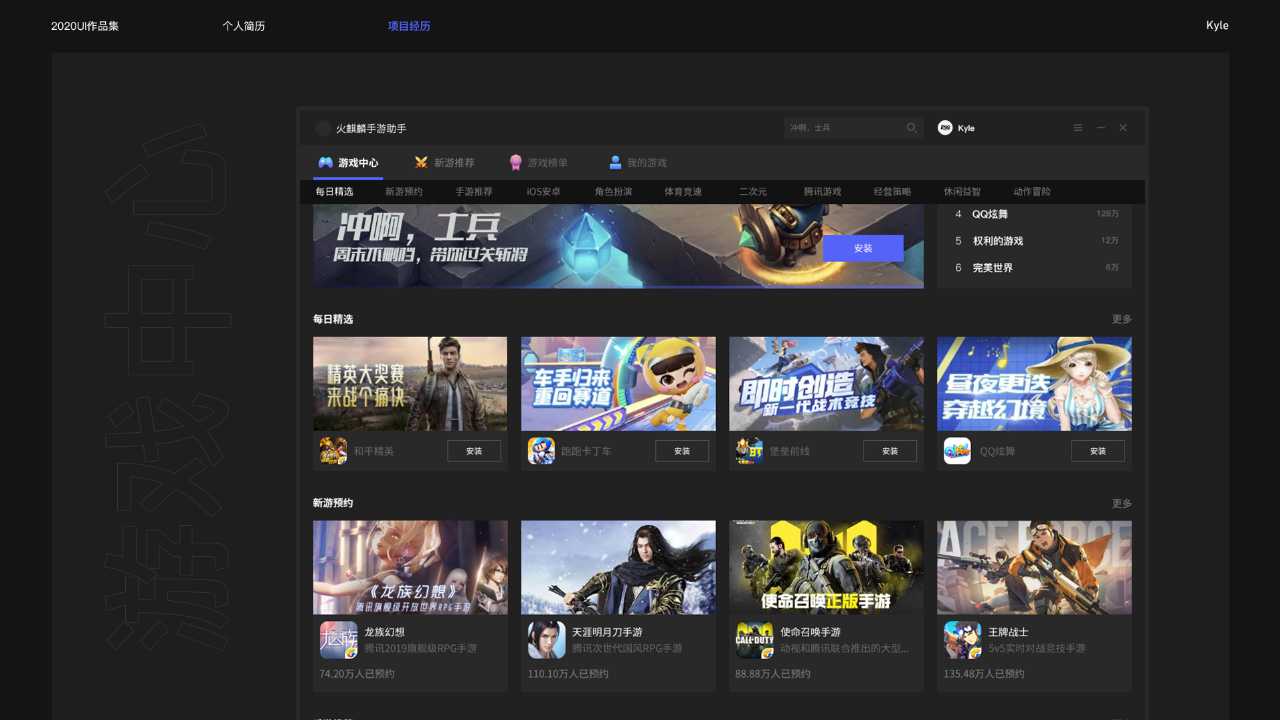Screen dimensions: 1280x720
Task: Click the 5v5实时对战竞技手游 description
Action: point(1037,649)
